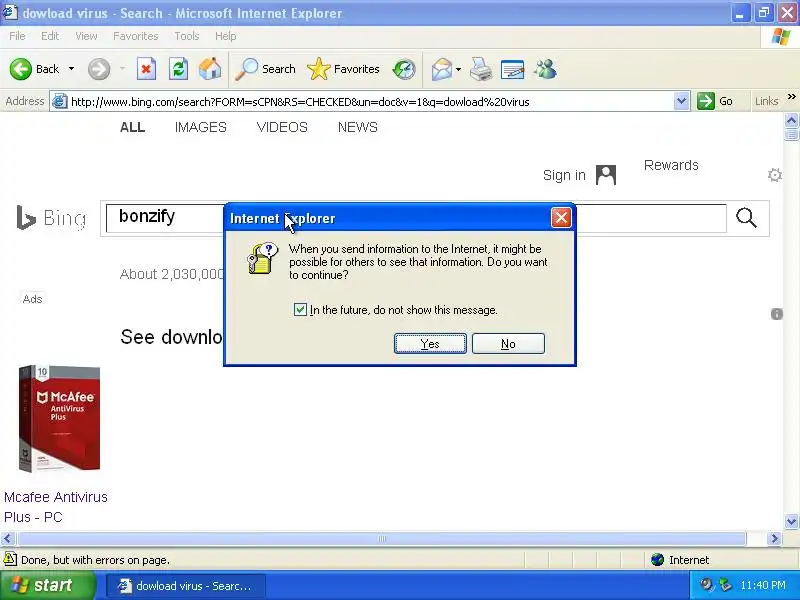Expand the Links toolbar chevron
Image resolution: width=800 pixels, height=600 pixels.
pos(791,97)
